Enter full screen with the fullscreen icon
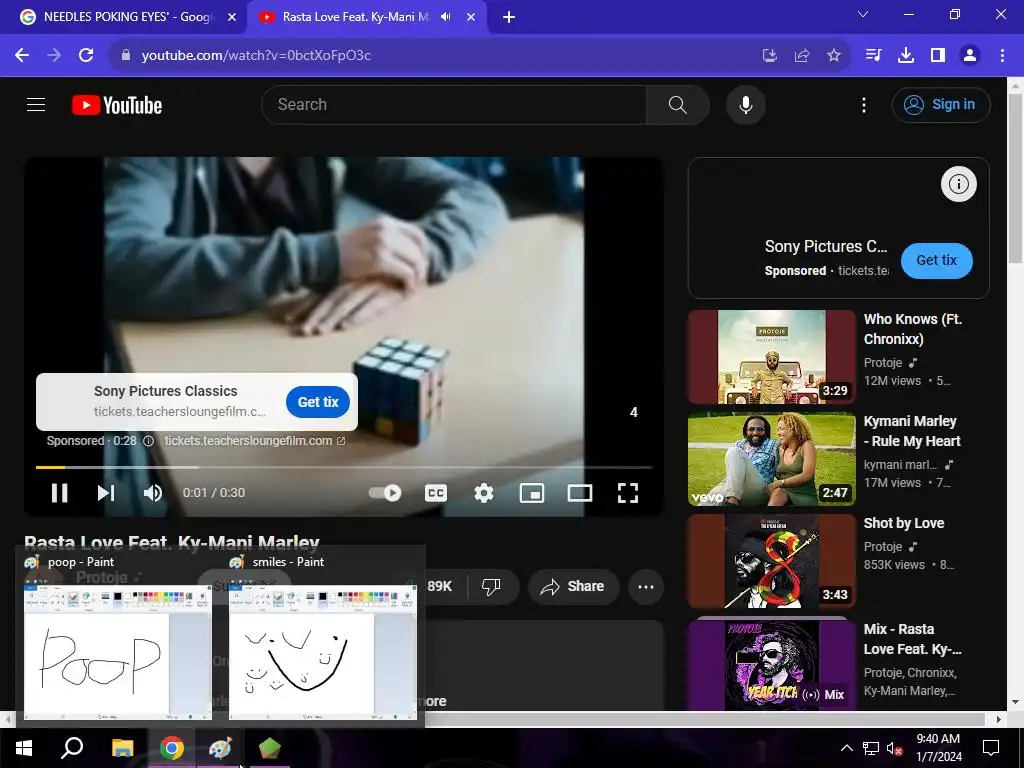Screen dimensions: 1024x768 click(x=628, y=493)
